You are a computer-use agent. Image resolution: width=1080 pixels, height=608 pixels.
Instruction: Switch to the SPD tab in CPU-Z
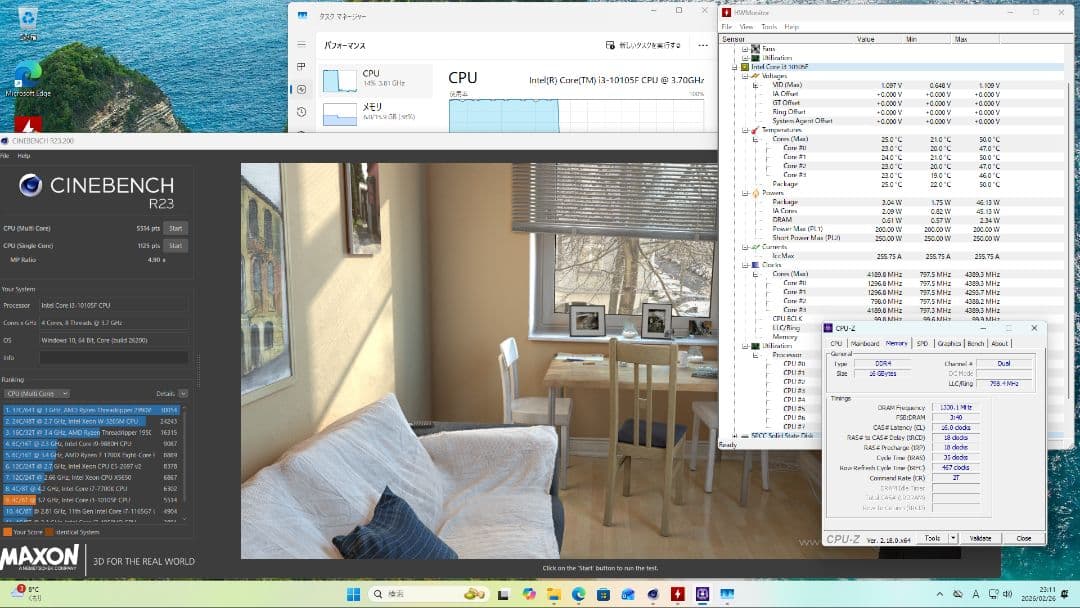coord(922,344)
